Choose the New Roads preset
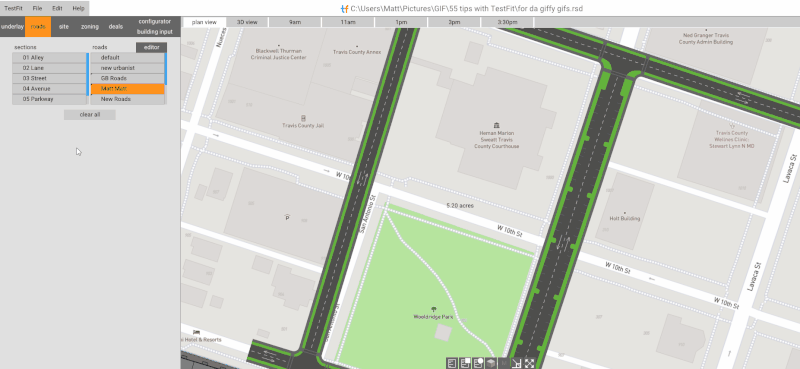 (x=128, y=99)
